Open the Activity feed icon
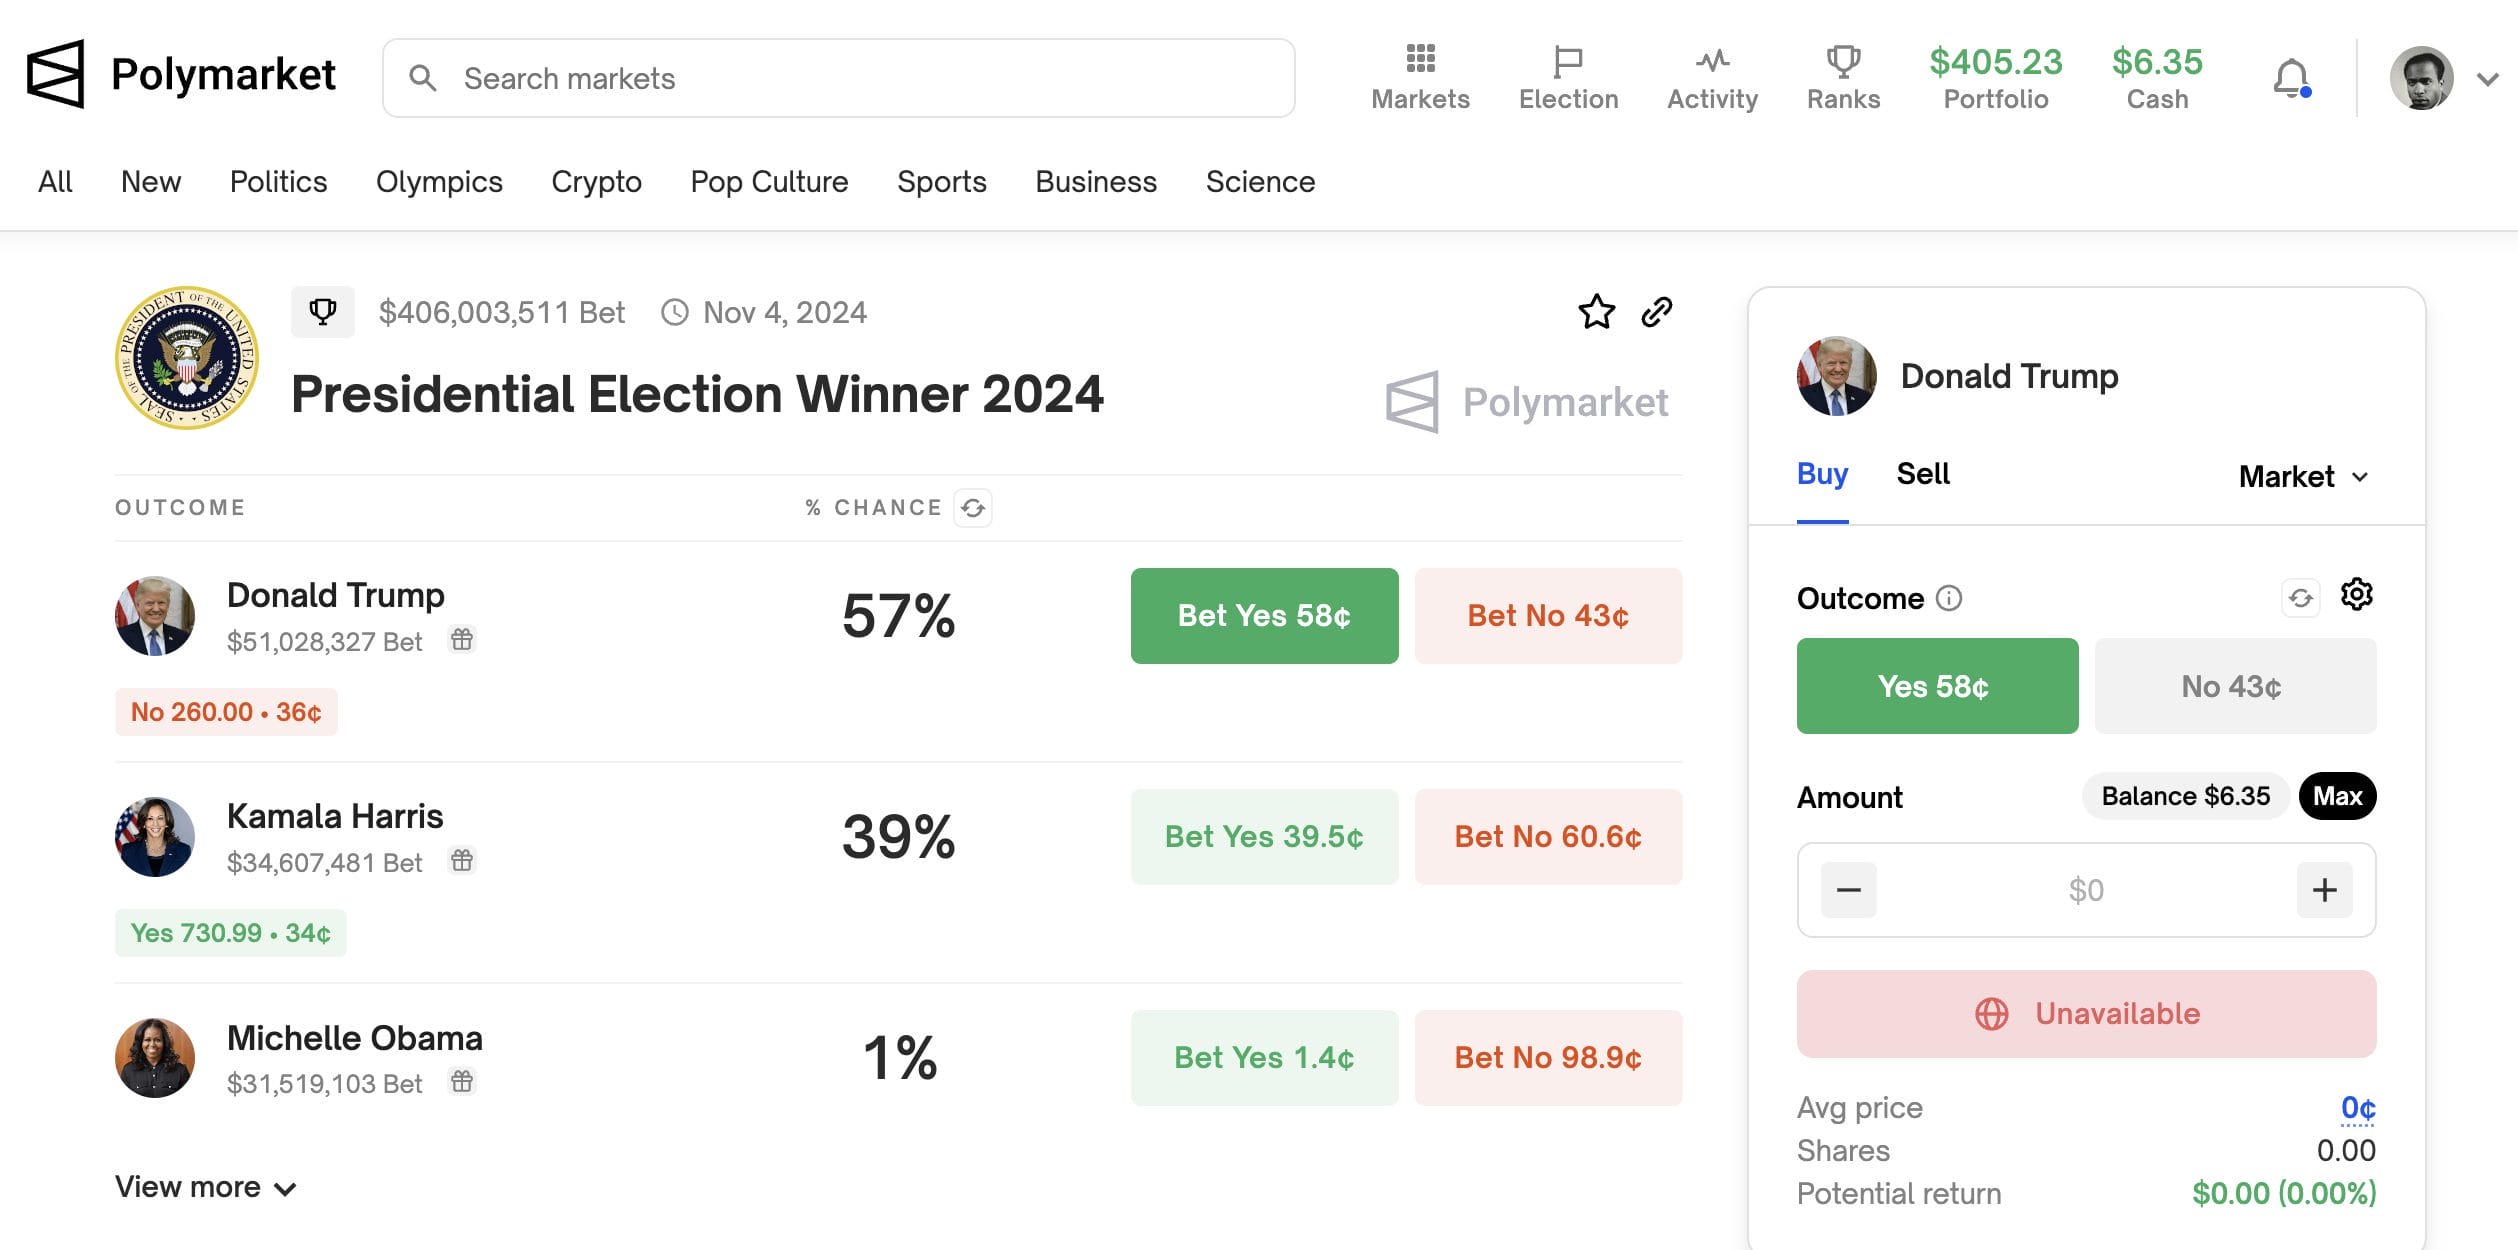2518x1250 pixels. [1712, 60]
